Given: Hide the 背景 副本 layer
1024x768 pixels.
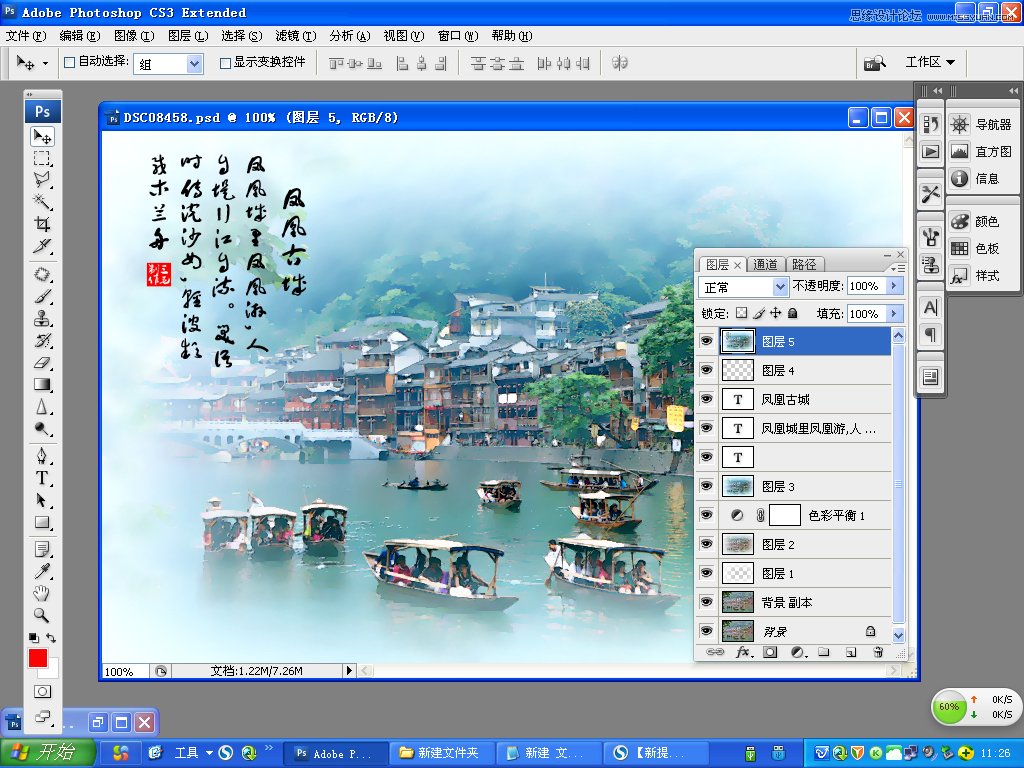Looking at the screenshot, I should point(707,601).
